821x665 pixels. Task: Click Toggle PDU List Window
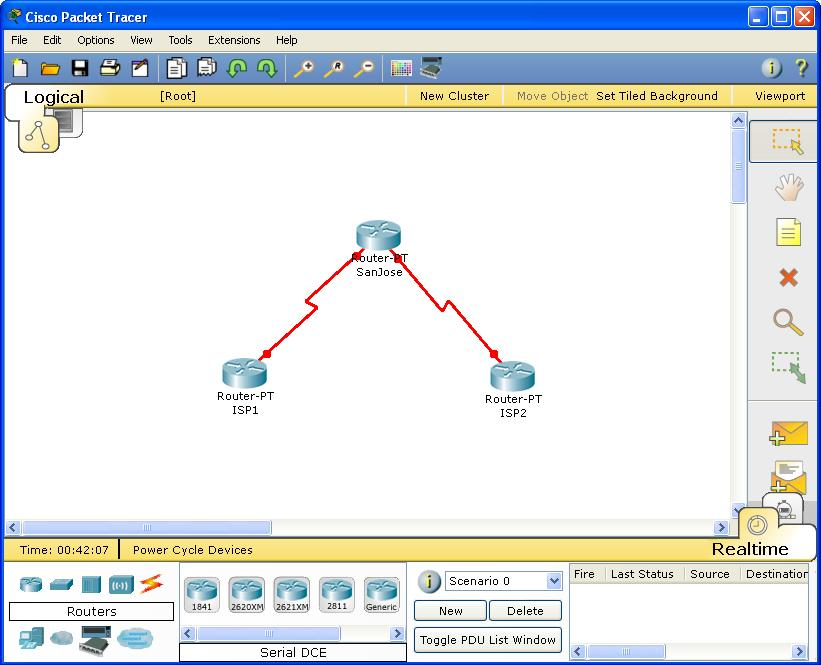[488, 640]
